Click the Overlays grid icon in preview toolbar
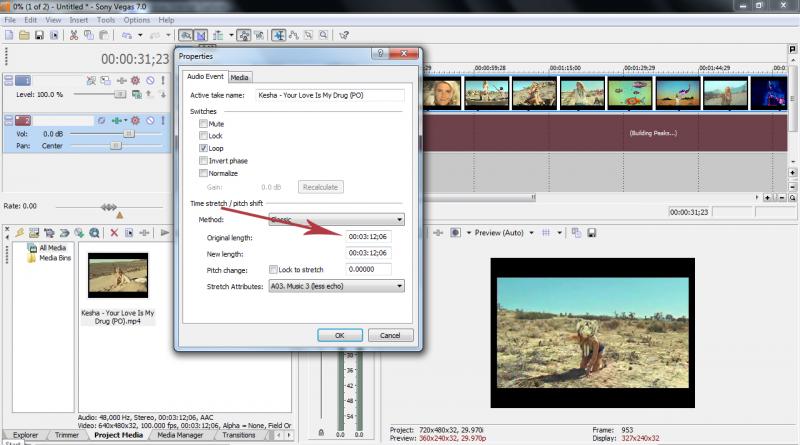This screenshot has width=800, height=445. tap(546, 233)
